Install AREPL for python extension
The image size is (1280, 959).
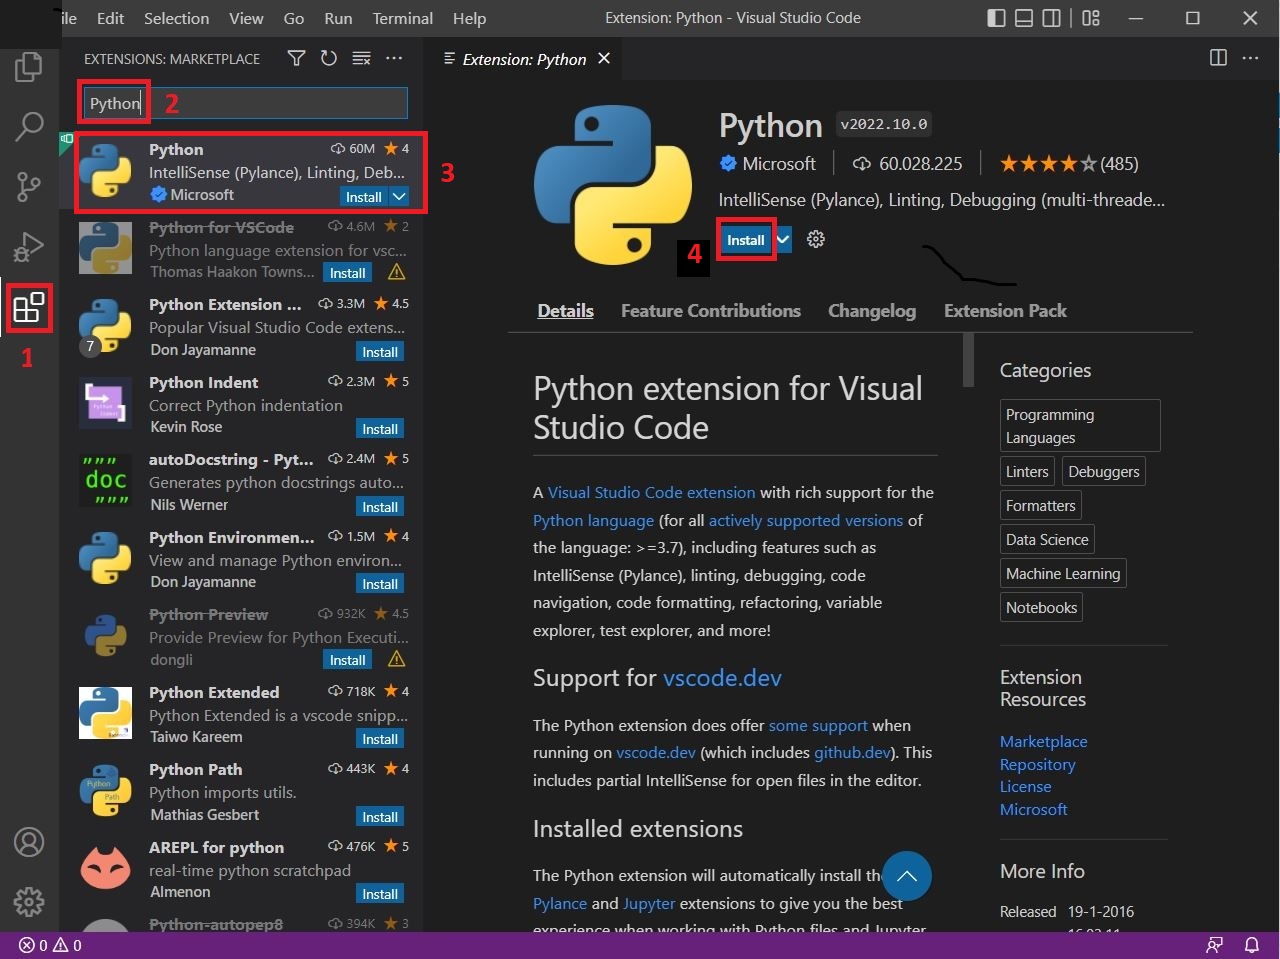point(380,894)
